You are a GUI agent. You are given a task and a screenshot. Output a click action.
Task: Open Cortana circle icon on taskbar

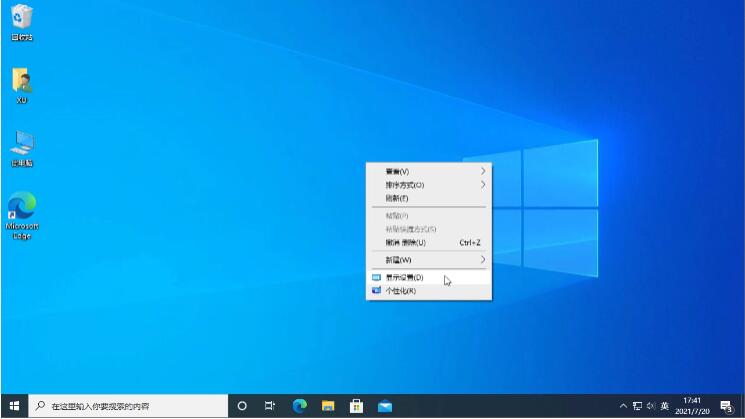(x=242, y=406)
